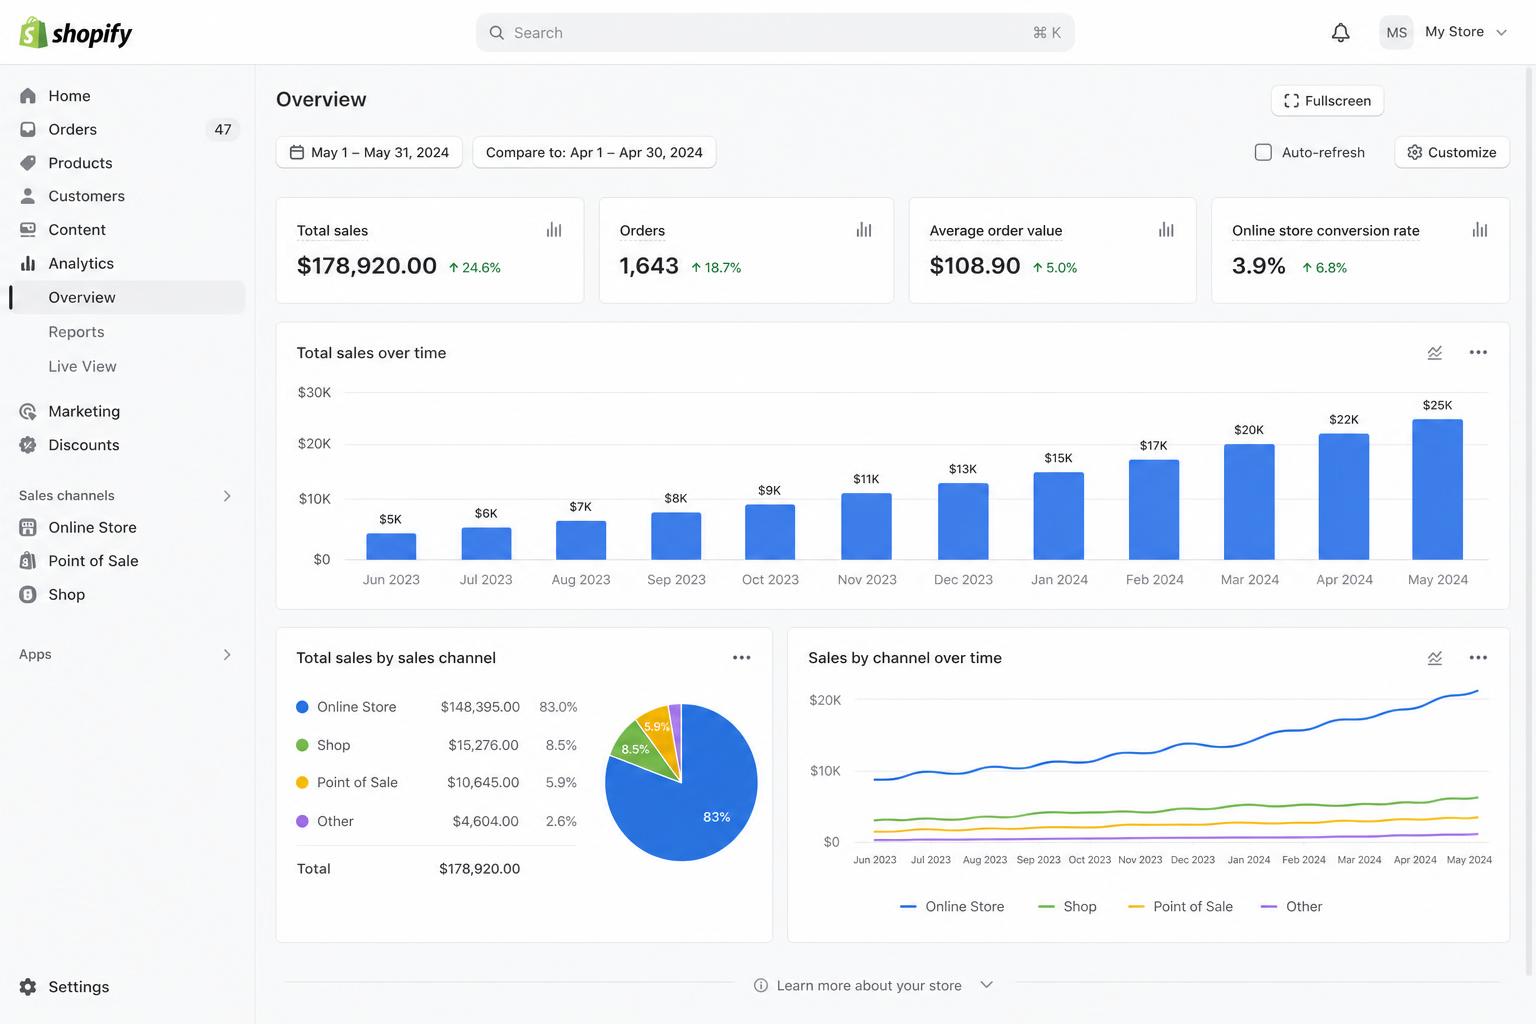Open the Total sales card report icon
The image size is (1536, 1024).
pyautogui.click(x=554, y=230)
